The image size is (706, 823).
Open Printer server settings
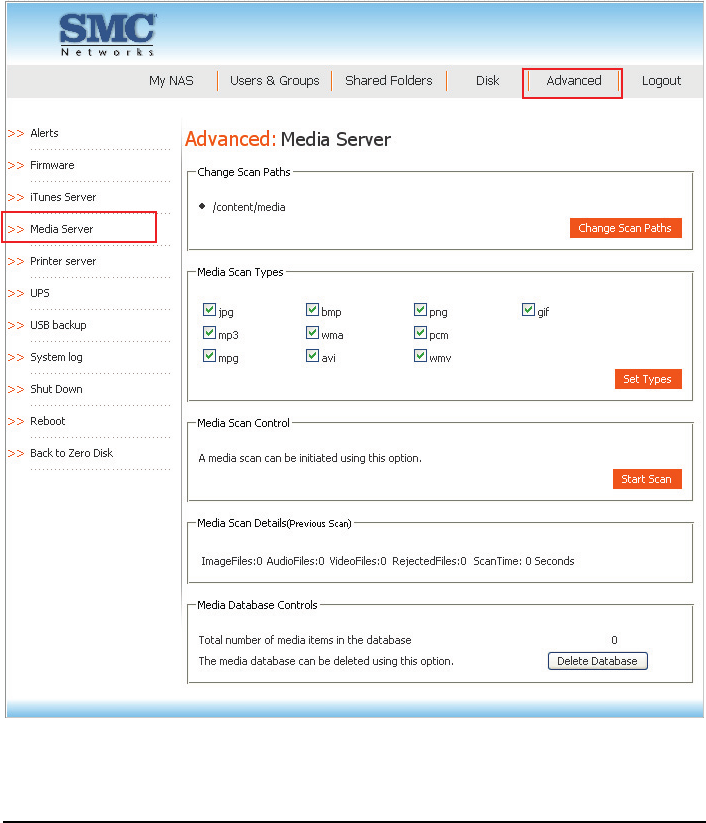63,261
